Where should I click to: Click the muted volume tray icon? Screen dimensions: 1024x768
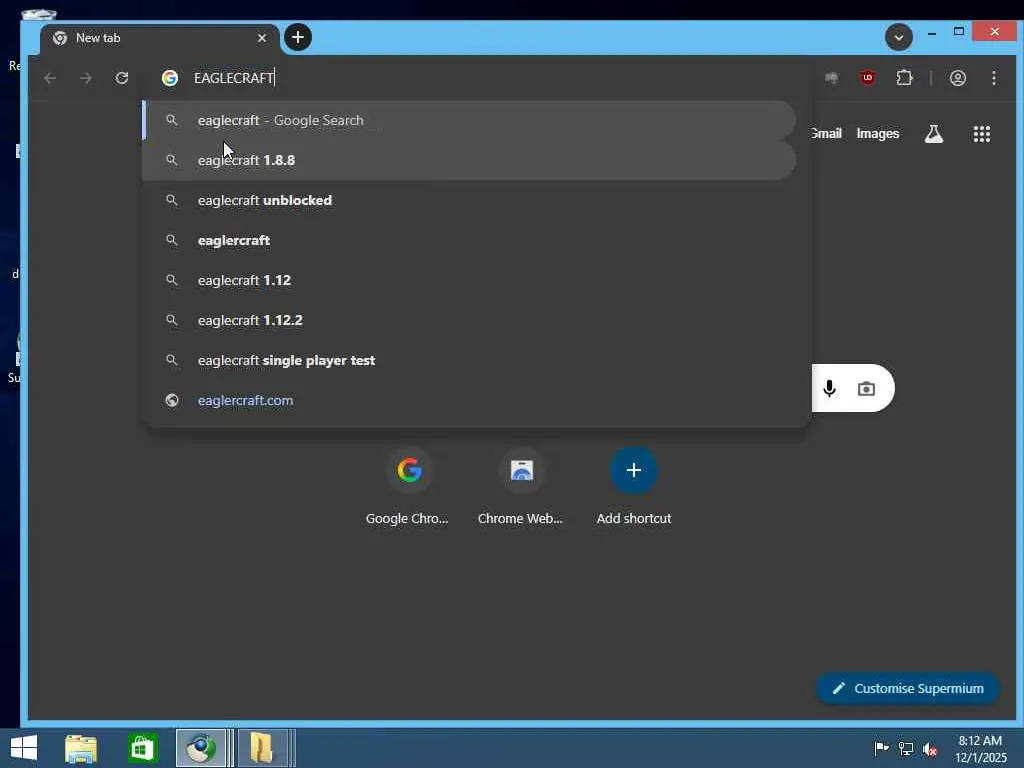pyautogui.click(x=930, y=748)
